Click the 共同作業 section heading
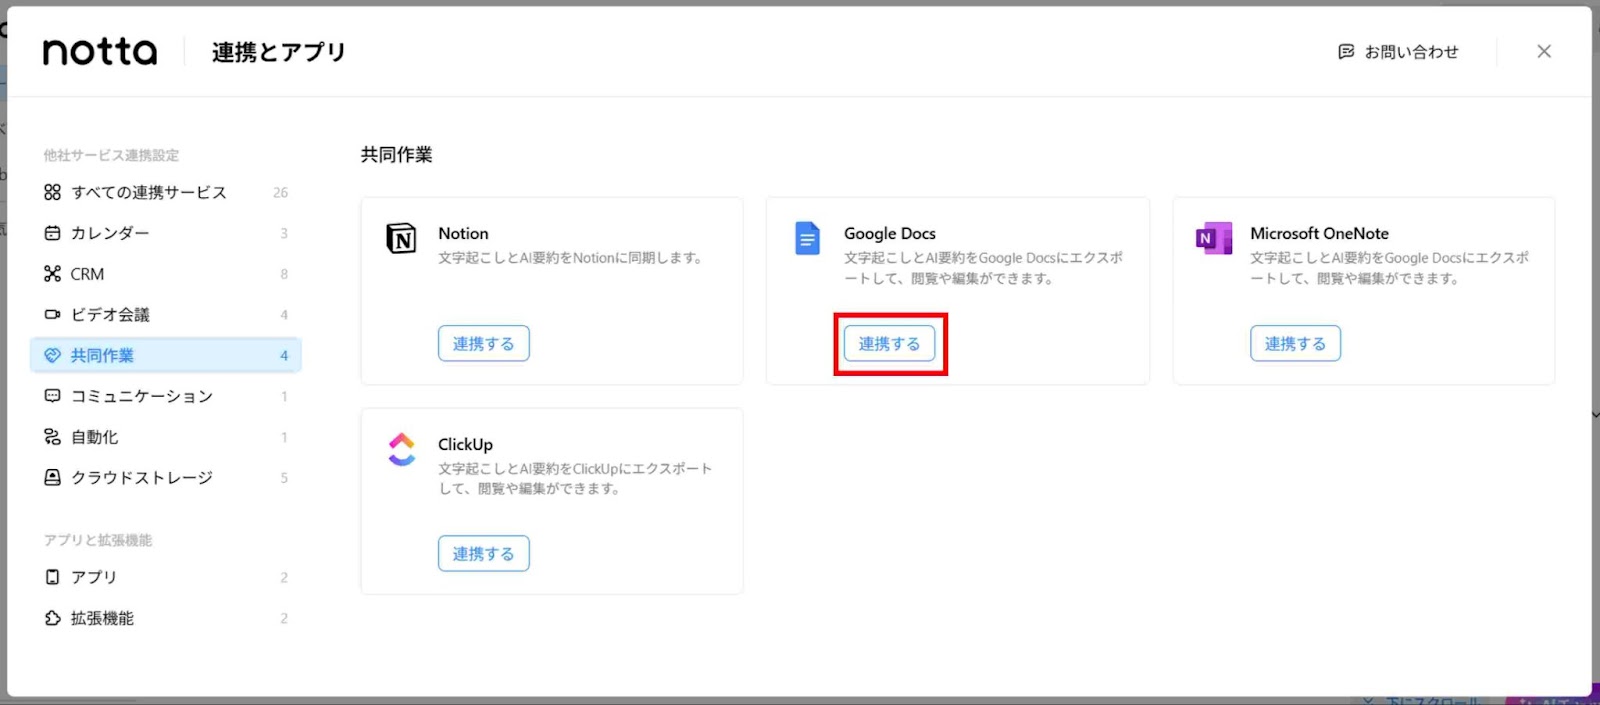The height and width of the screenshot is (705, 1600). (397, 155)
